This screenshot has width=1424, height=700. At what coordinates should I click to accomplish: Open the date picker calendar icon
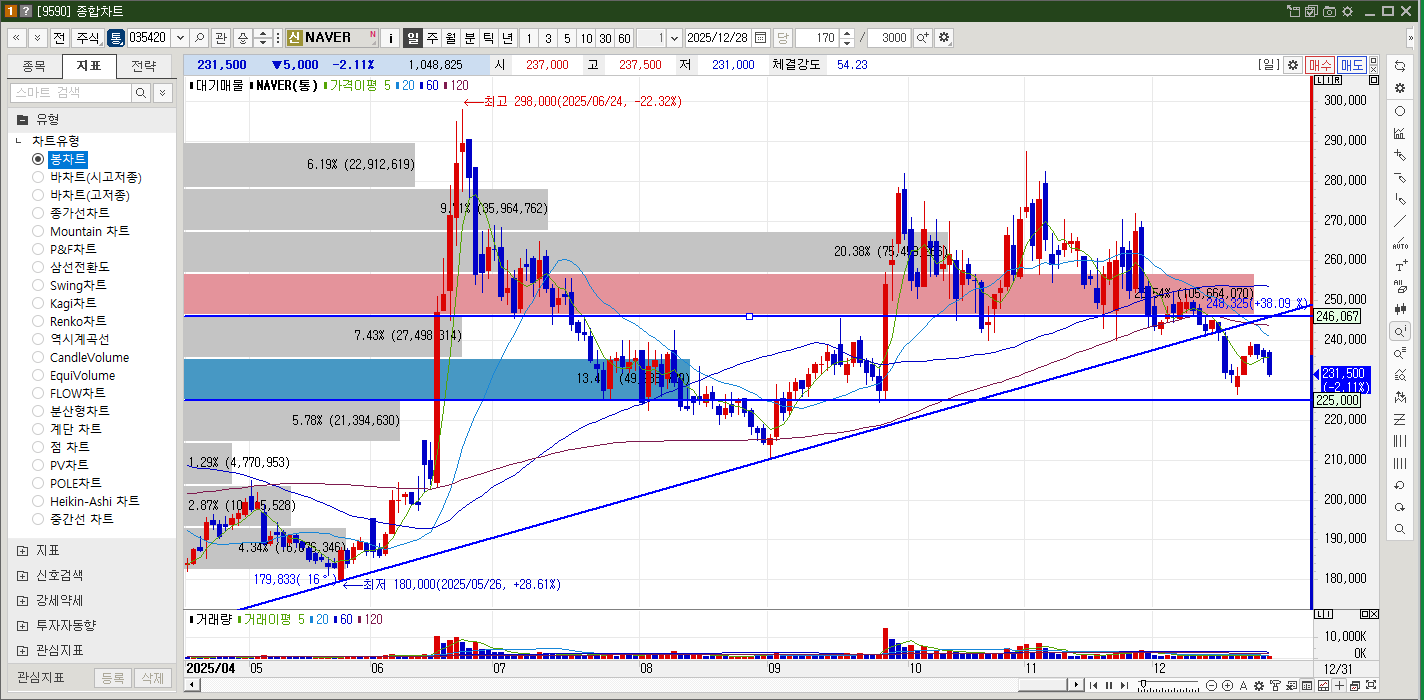pyautogui.click(x=761, y=38)
